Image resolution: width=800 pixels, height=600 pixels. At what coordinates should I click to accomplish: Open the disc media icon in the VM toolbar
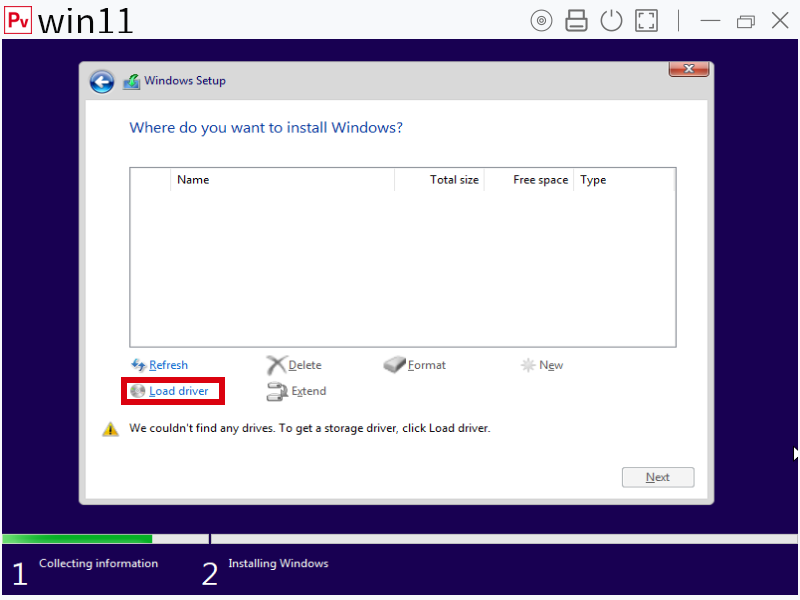[541, 21]
